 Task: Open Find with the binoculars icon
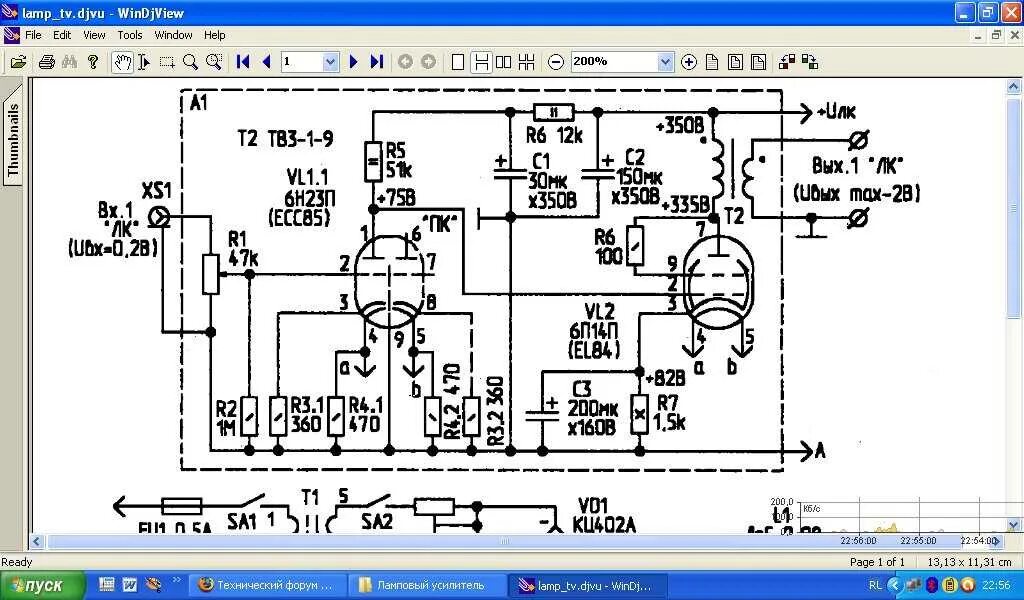tap(69, 62)
